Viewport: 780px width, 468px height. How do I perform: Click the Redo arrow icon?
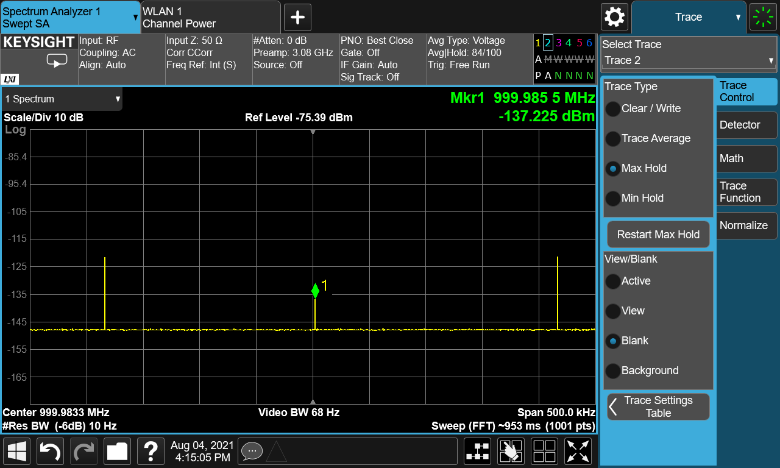84,451
